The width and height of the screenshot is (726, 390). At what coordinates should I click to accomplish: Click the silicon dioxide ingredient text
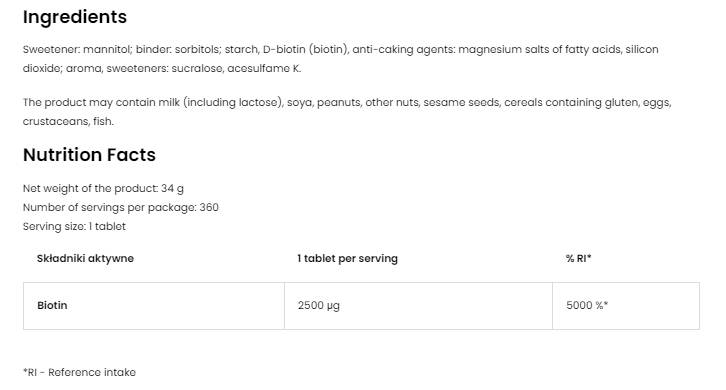coord(340,59)
